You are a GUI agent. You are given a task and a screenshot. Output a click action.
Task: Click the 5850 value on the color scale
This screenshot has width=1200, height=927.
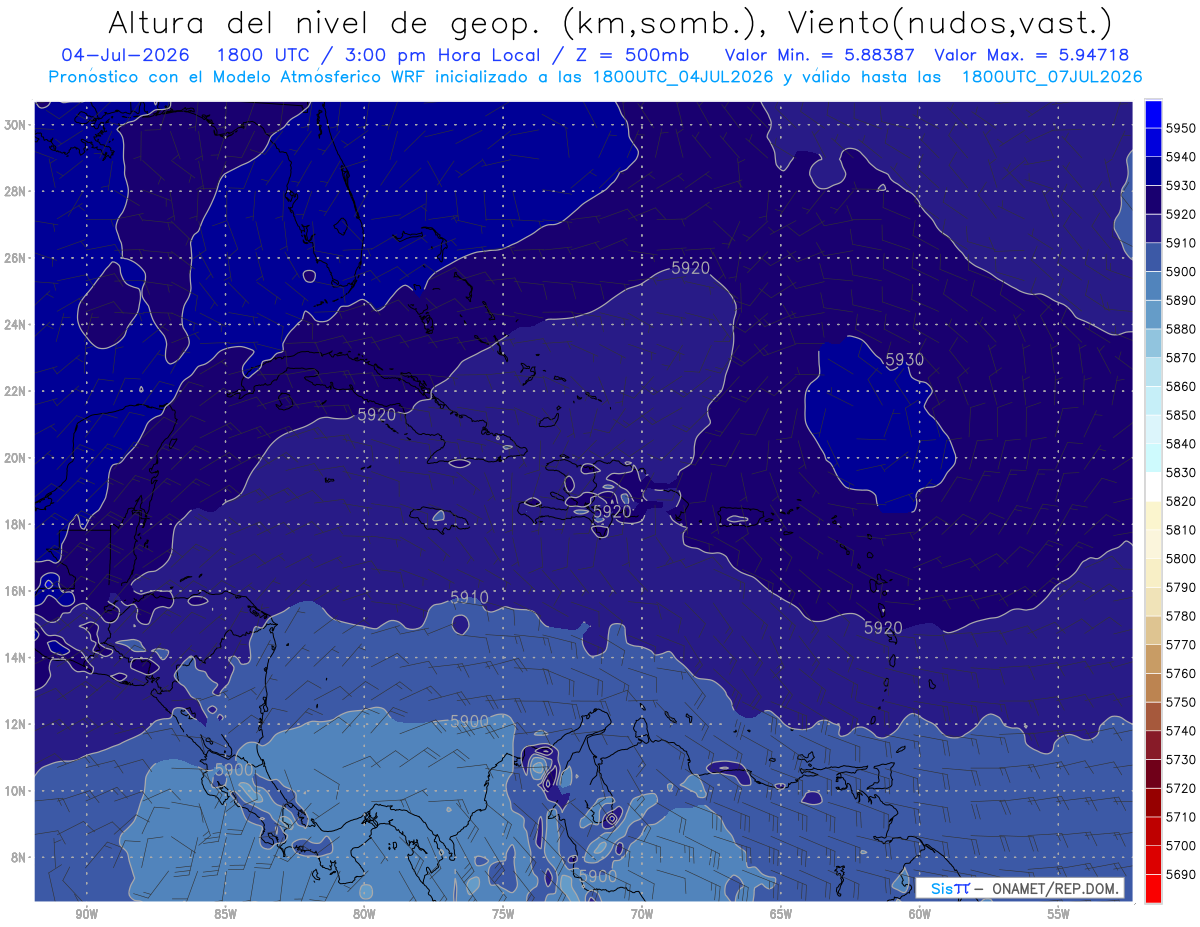pos(1180,415)
